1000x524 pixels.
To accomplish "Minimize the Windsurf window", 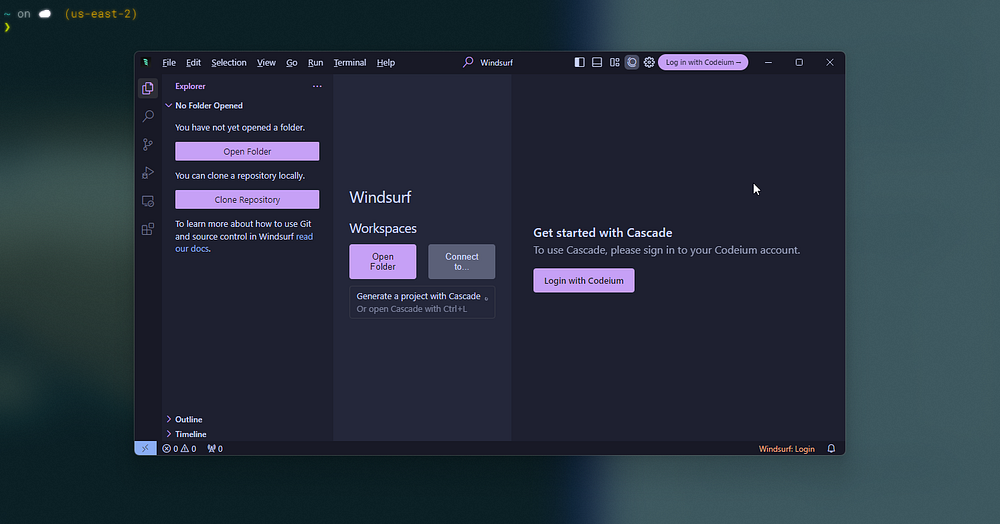I will click(768, 62).
